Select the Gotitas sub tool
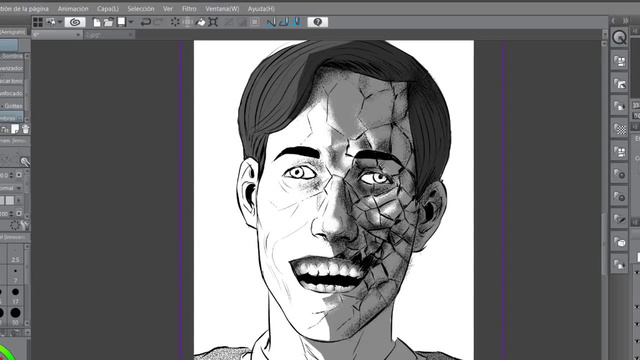This screenshot has width=640, height=360. click(x=12, y=106)
